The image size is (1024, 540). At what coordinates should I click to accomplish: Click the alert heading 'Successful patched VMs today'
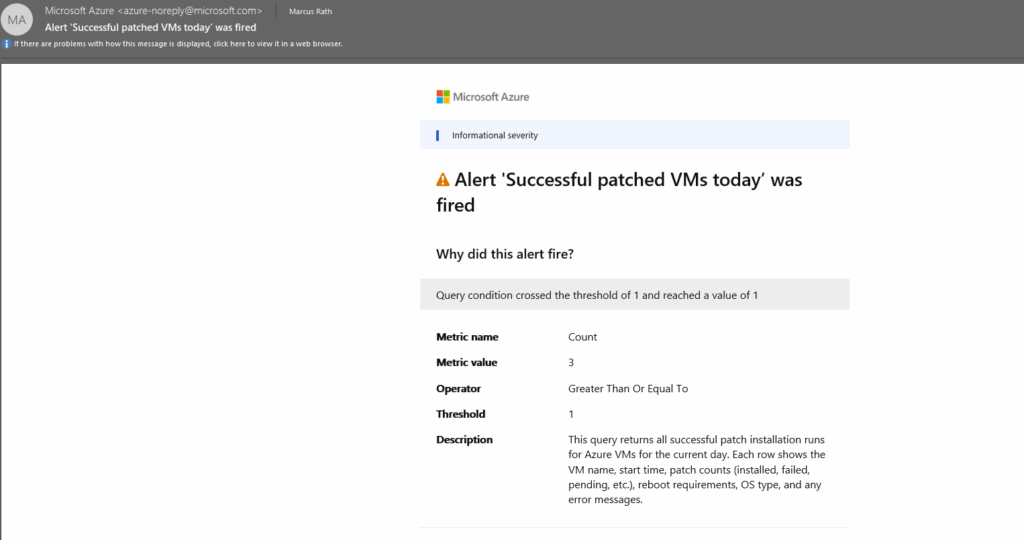pos(619,192)
